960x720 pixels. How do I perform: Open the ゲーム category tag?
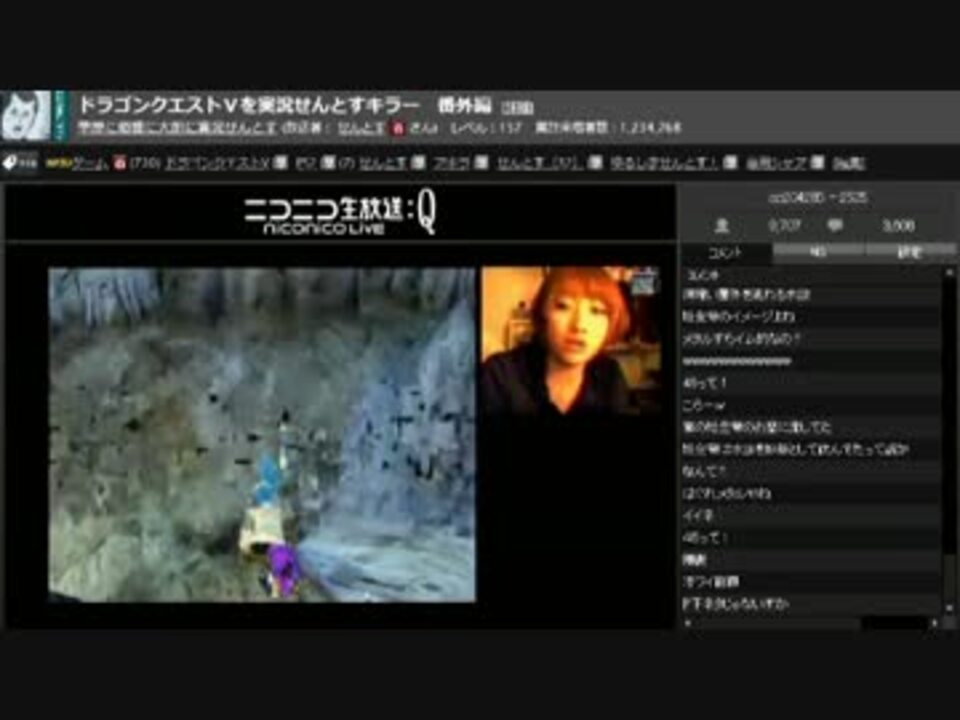coord(91,163)
